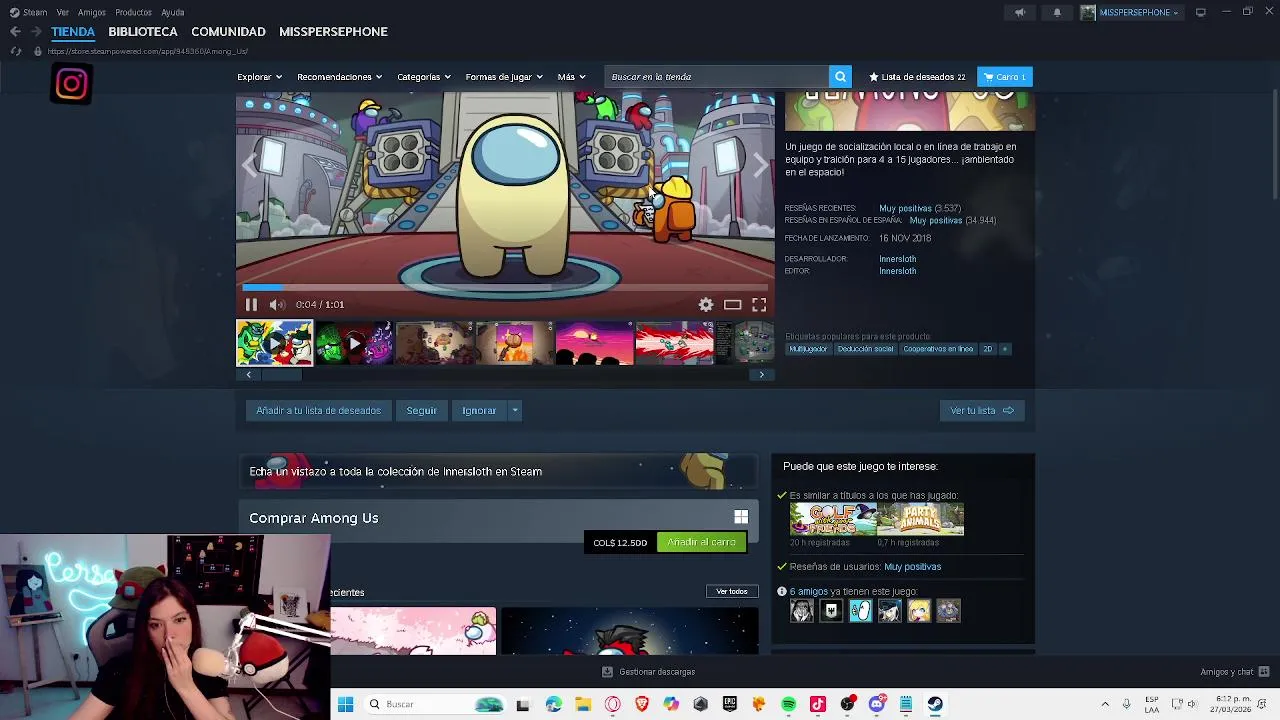Open the Ver menu

[x=63, y=12]
